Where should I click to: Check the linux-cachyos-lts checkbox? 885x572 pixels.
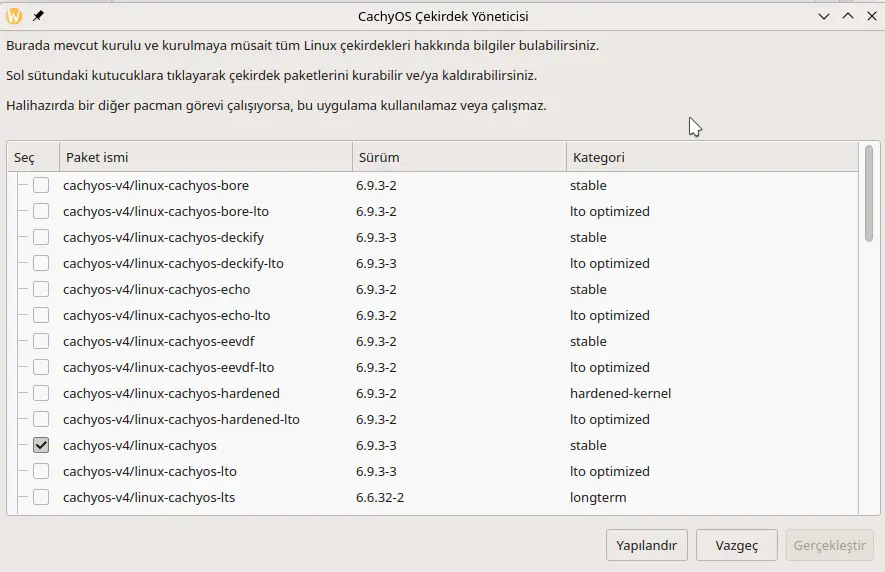[41, 497]
